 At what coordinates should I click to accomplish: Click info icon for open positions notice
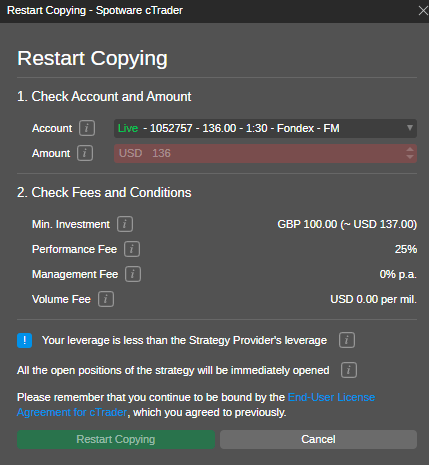[x=349, y=370]
